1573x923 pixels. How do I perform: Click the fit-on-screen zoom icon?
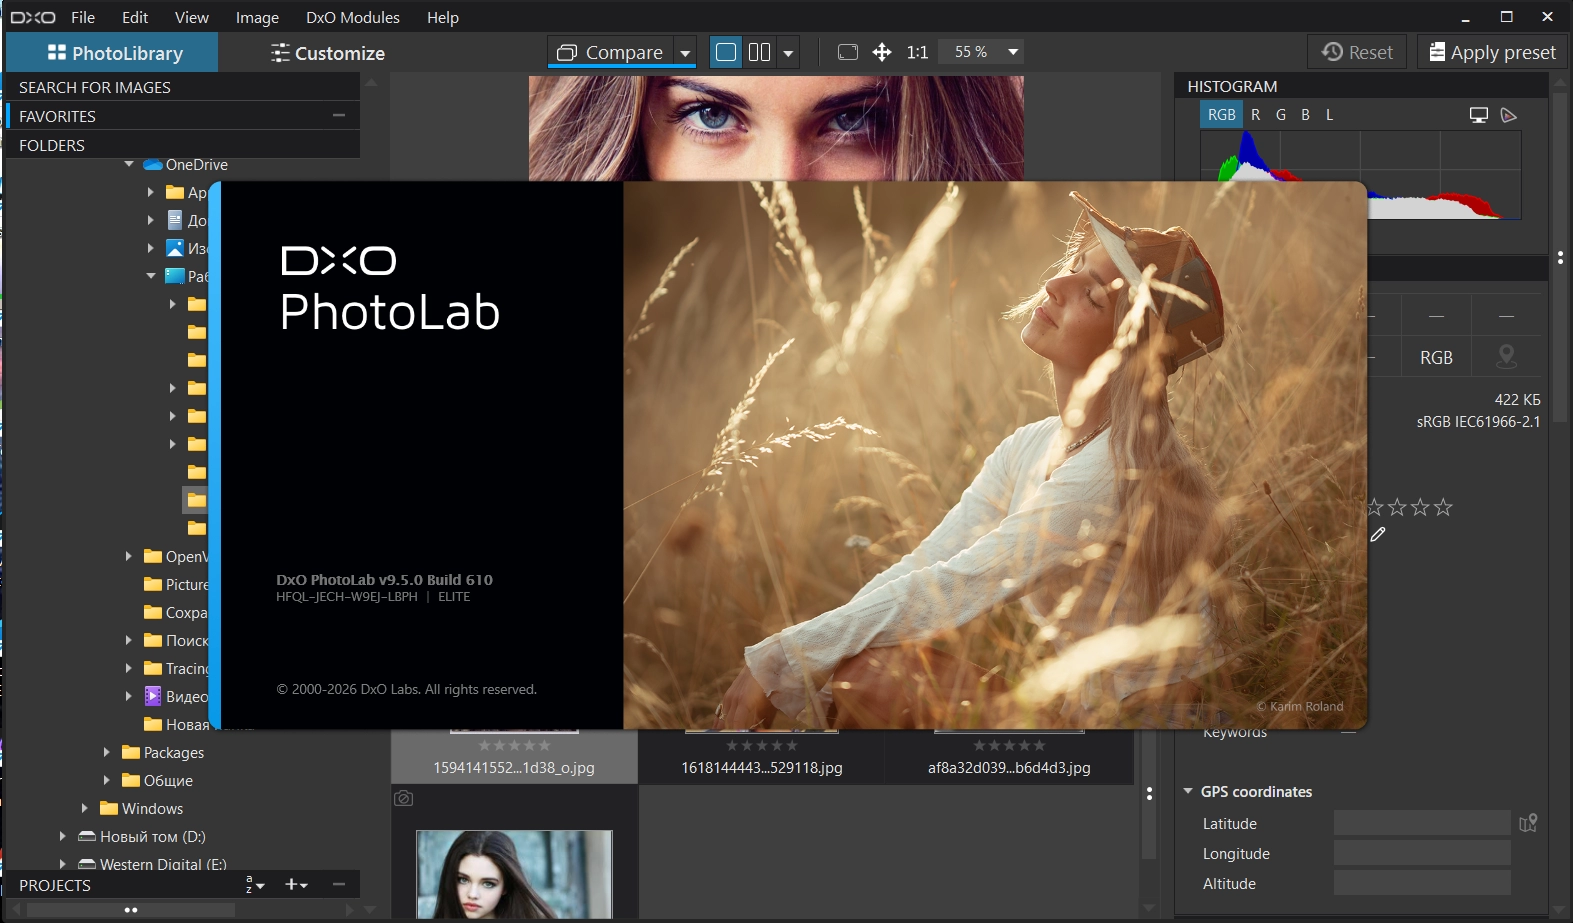coord(848,52)
